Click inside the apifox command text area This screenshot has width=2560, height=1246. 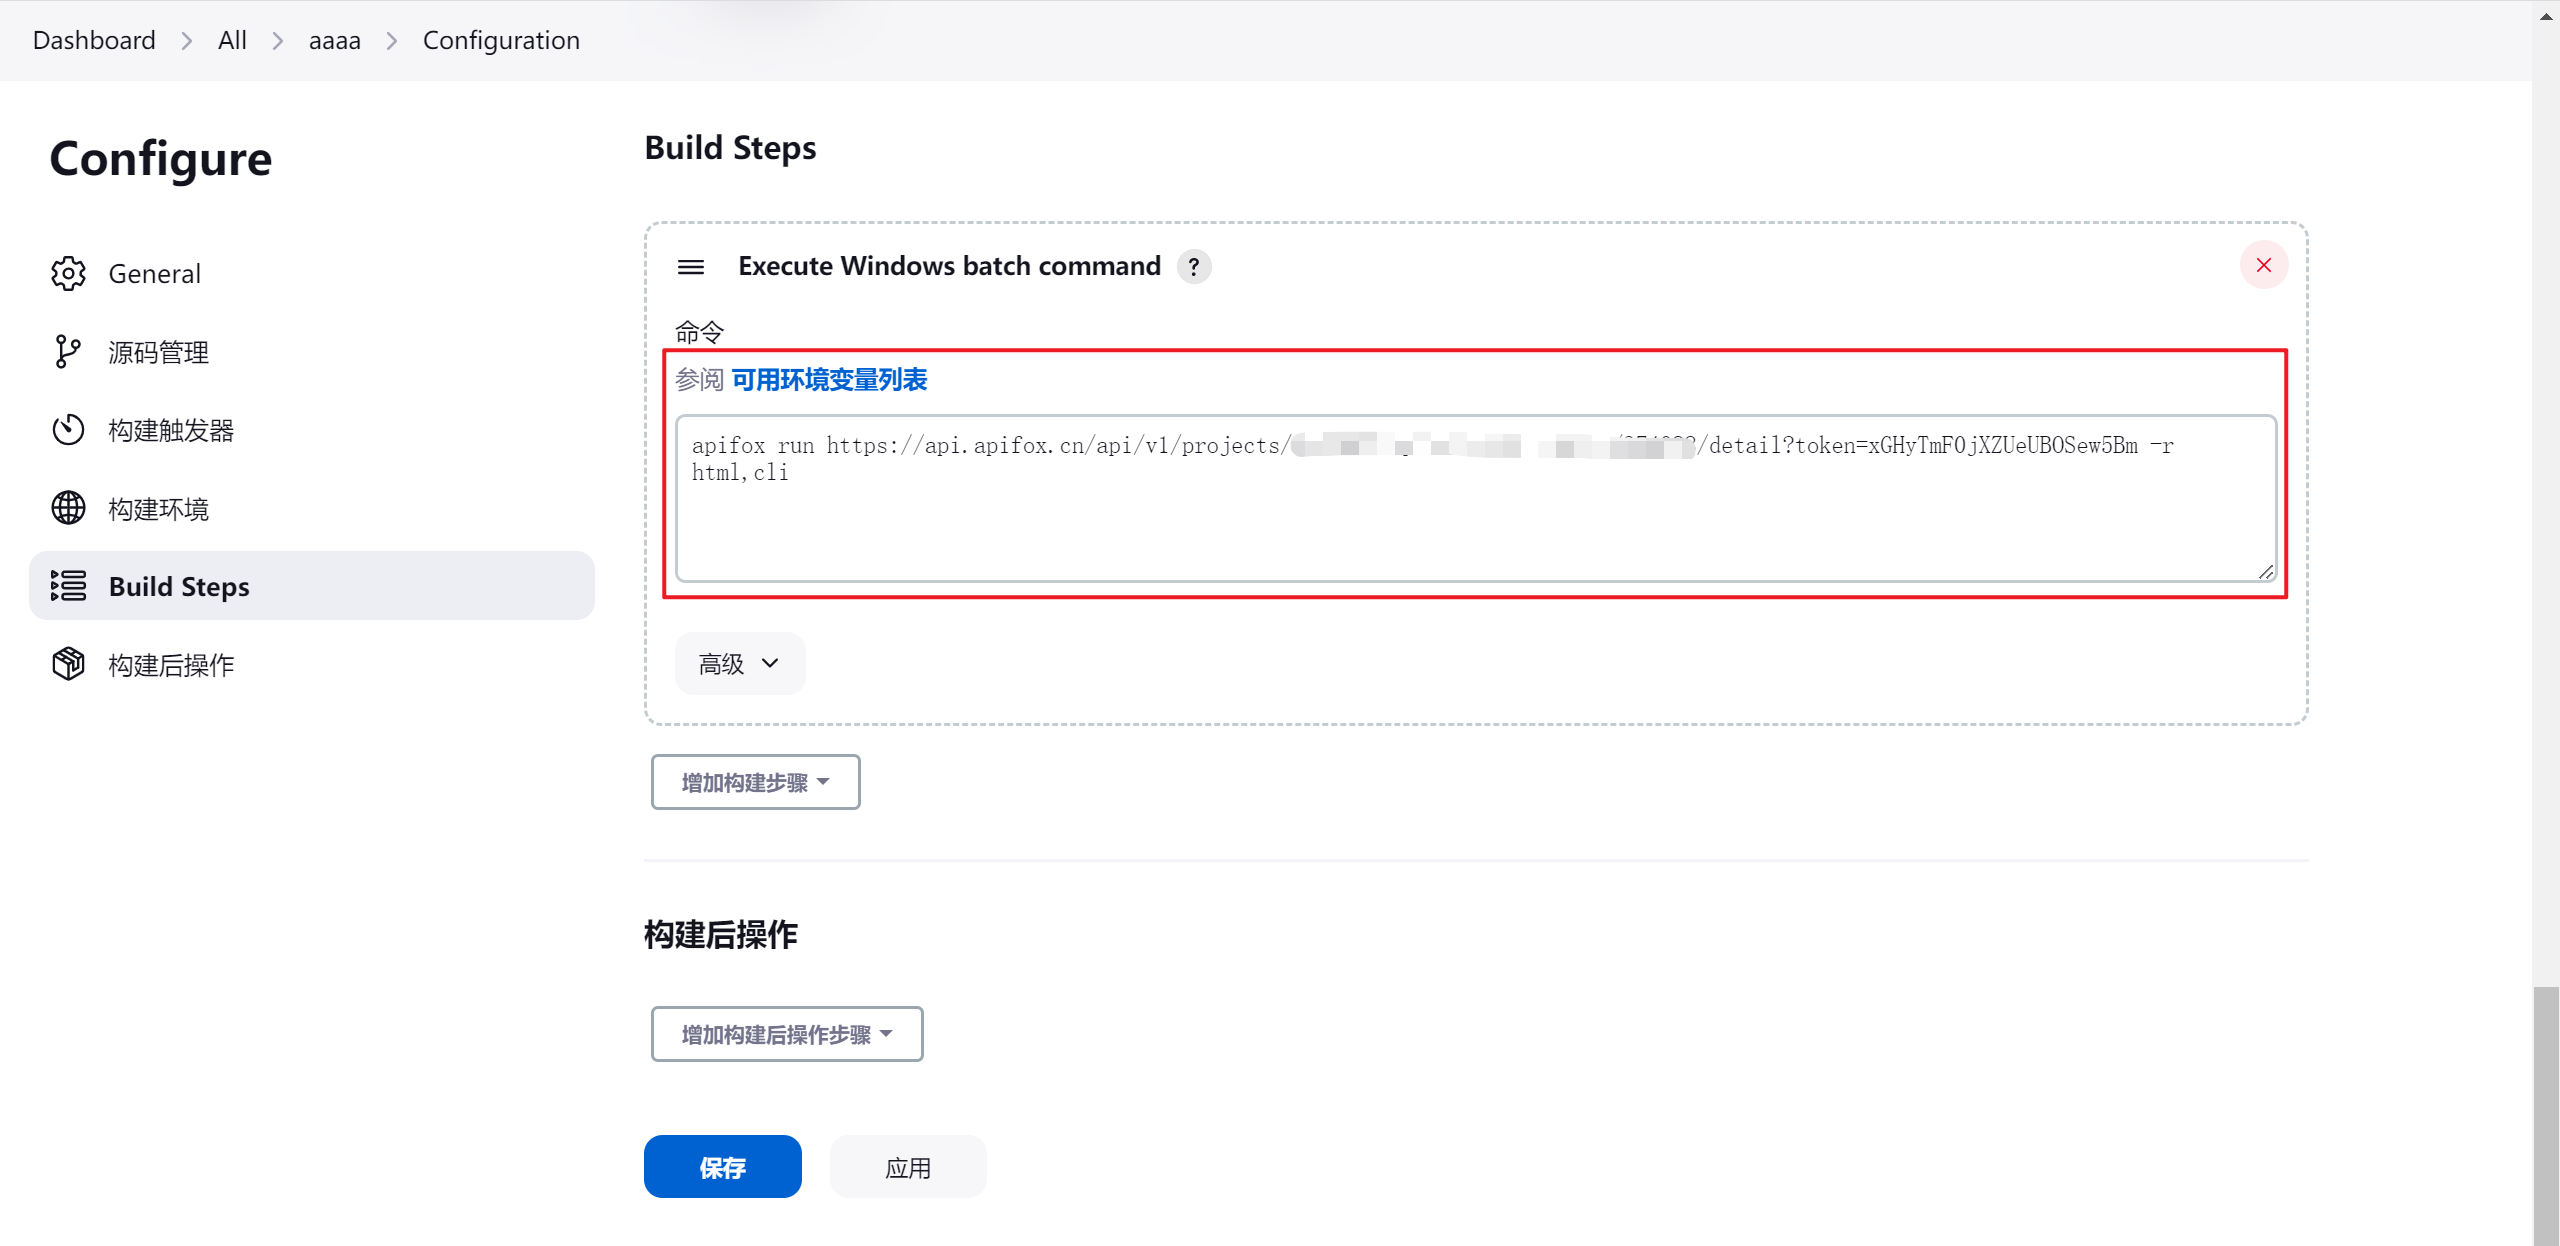tap(1474, 520)
